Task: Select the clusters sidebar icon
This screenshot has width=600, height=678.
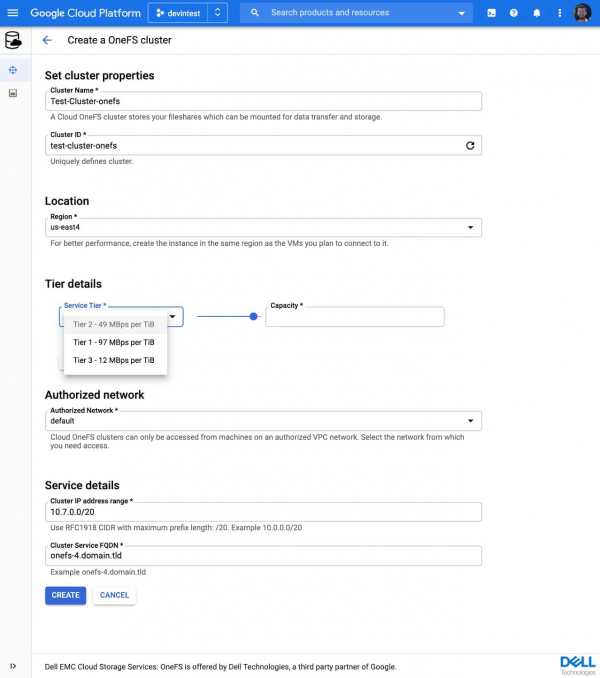Action: pos(13,70)
